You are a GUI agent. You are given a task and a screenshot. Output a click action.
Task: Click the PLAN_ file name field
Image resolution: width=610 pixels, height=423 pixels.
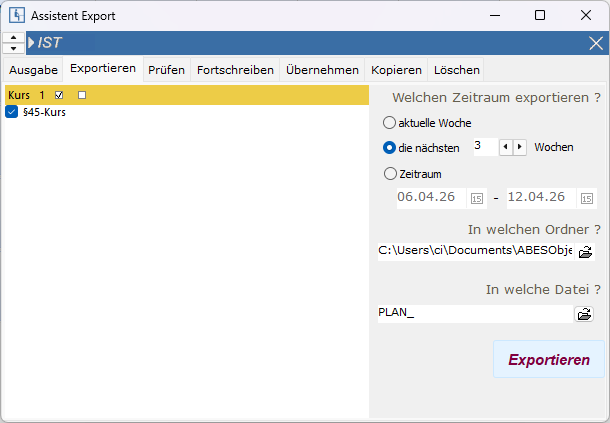[x=470, y=313]
